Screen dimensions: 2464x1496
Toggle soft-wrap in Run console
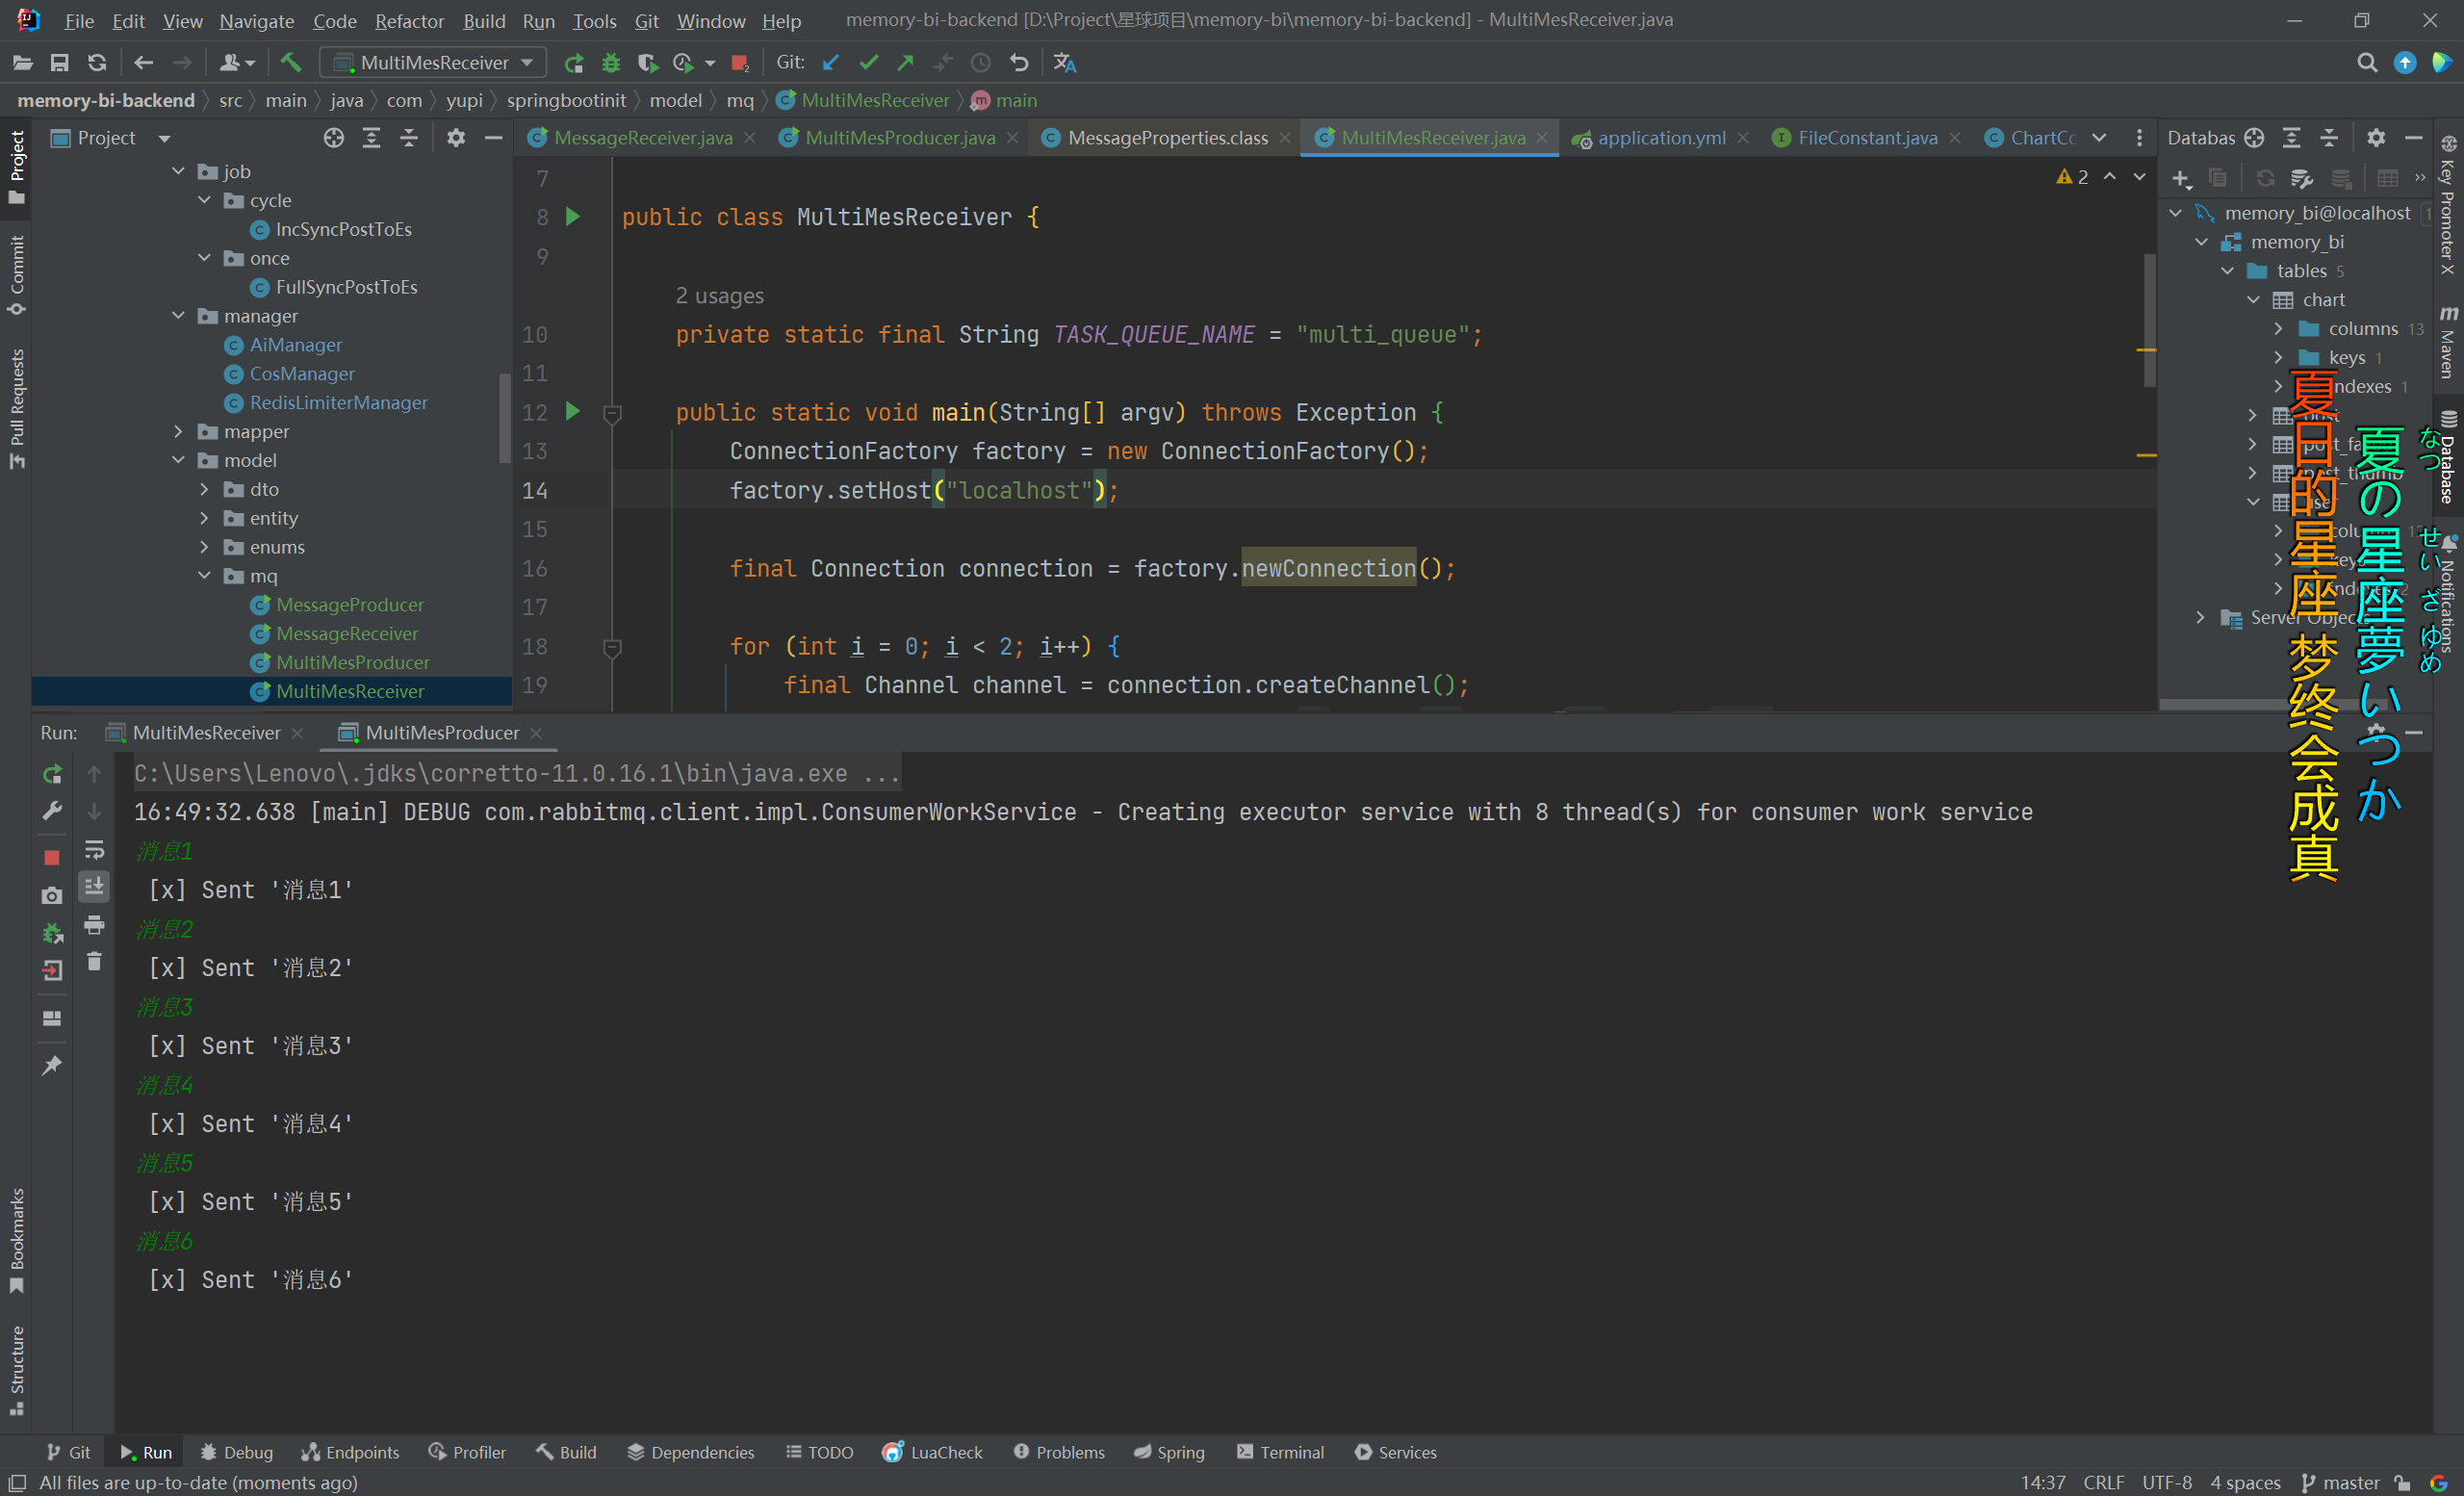click(x=94, y=850)
